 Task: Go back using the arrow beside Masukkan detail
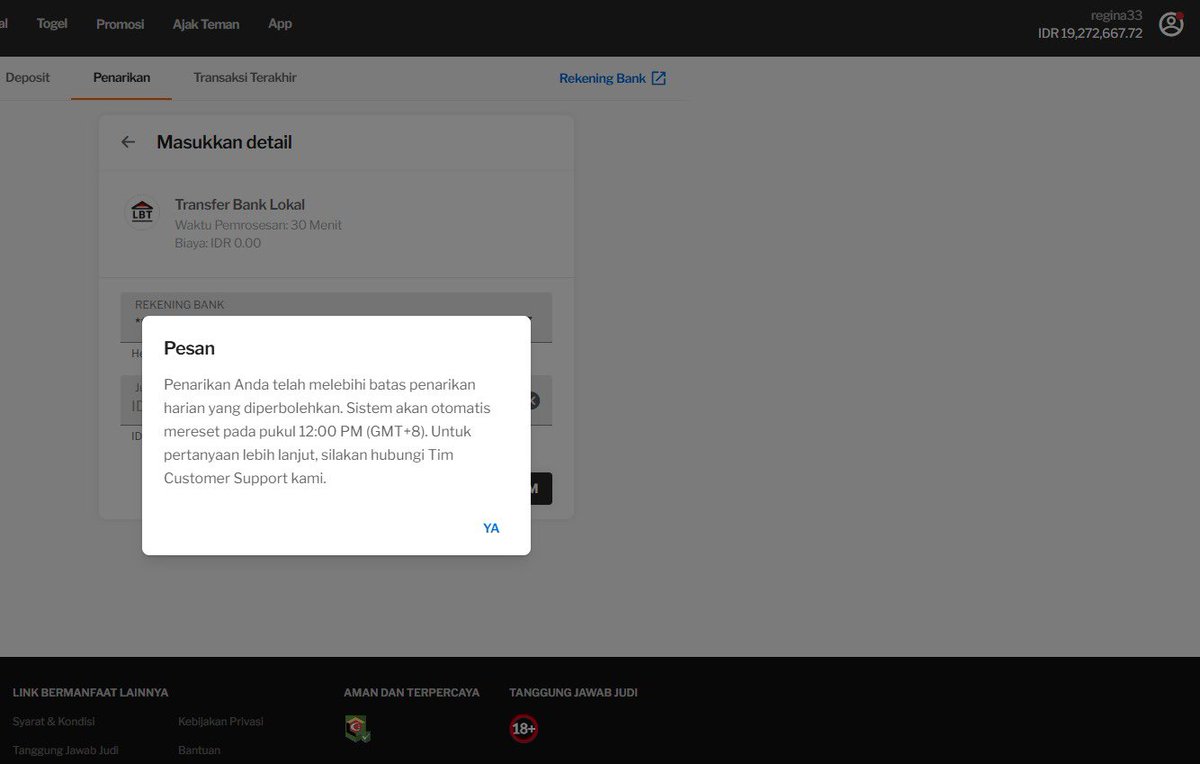(128, 142)
